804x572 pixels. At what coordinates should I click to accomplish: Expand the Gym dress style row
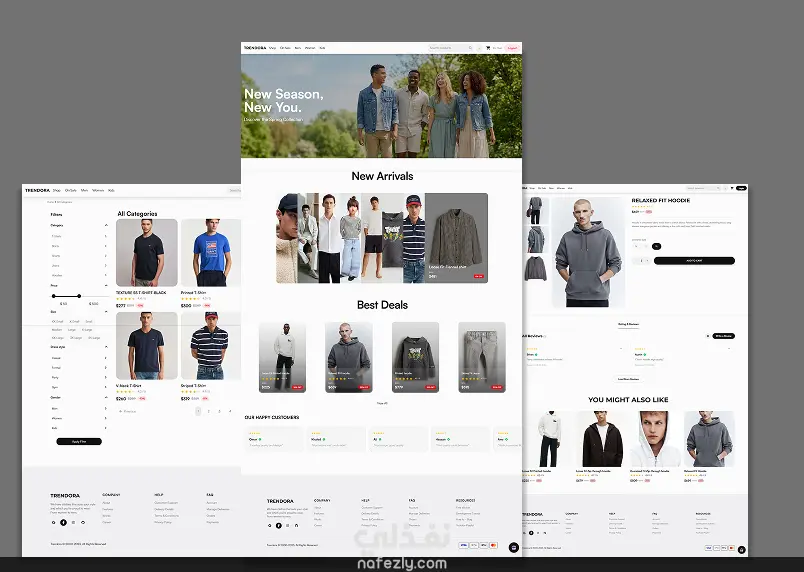[x=79, y=387]
